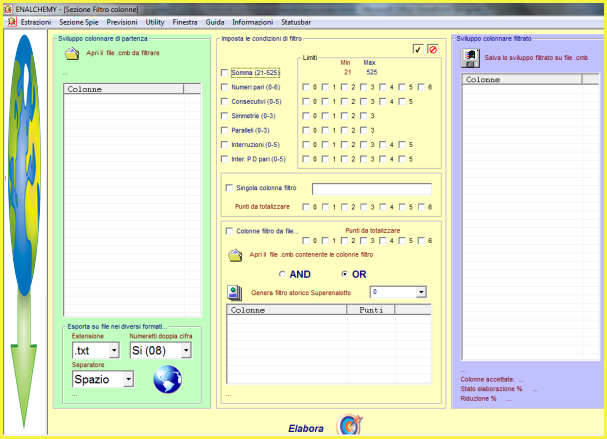Click the Elabora target icon
607x439 pixels.
click(350, 425)
